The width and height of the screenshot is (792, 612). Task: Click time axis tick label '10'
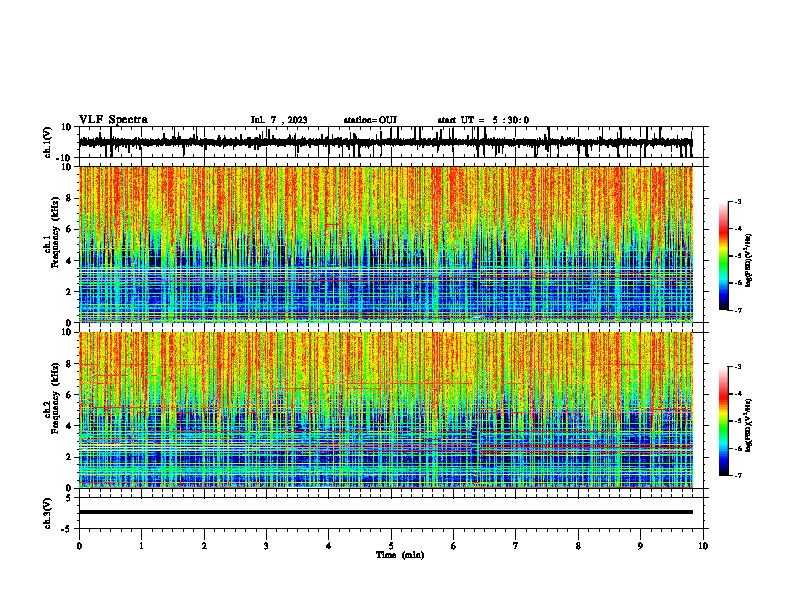[703, 546]
